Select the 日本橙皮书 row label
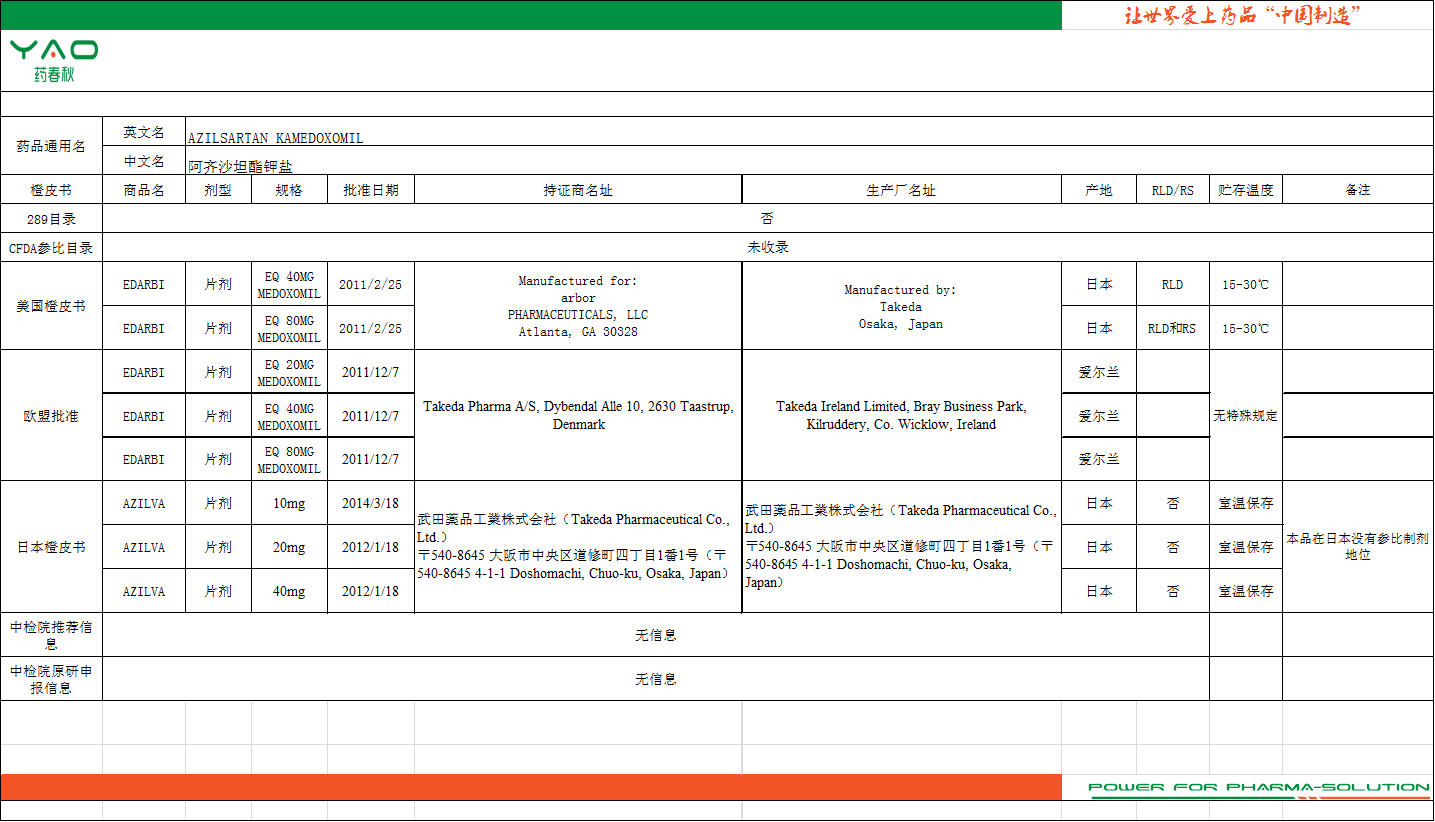 (51, 547)
